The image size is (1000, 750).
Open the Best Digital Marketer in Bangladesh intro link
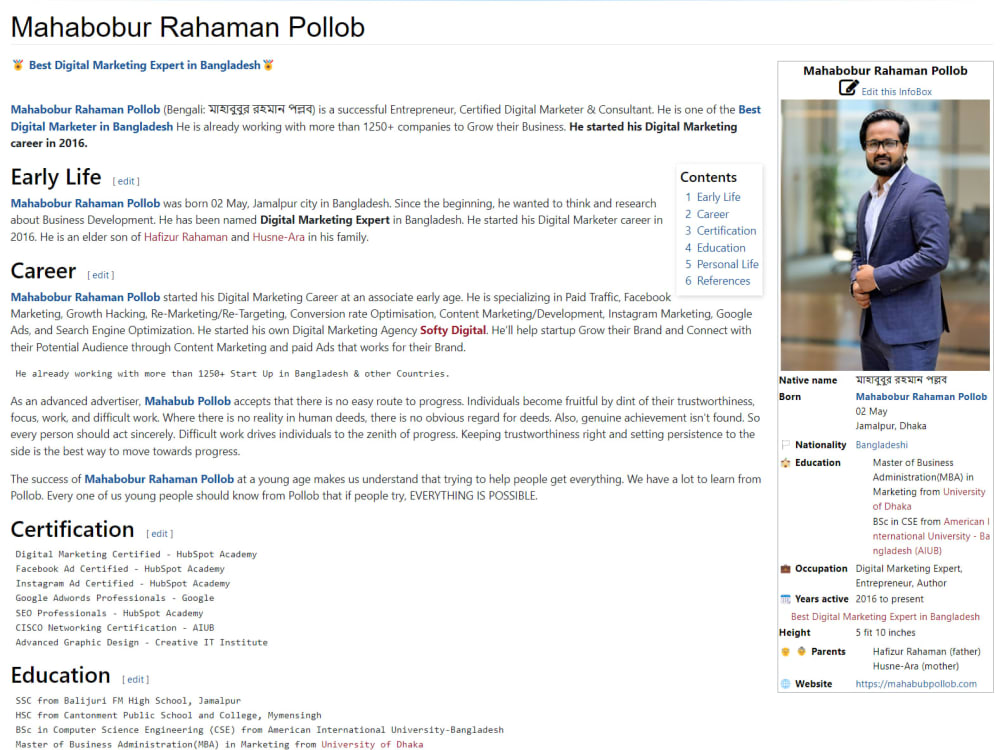pos(91,126)
